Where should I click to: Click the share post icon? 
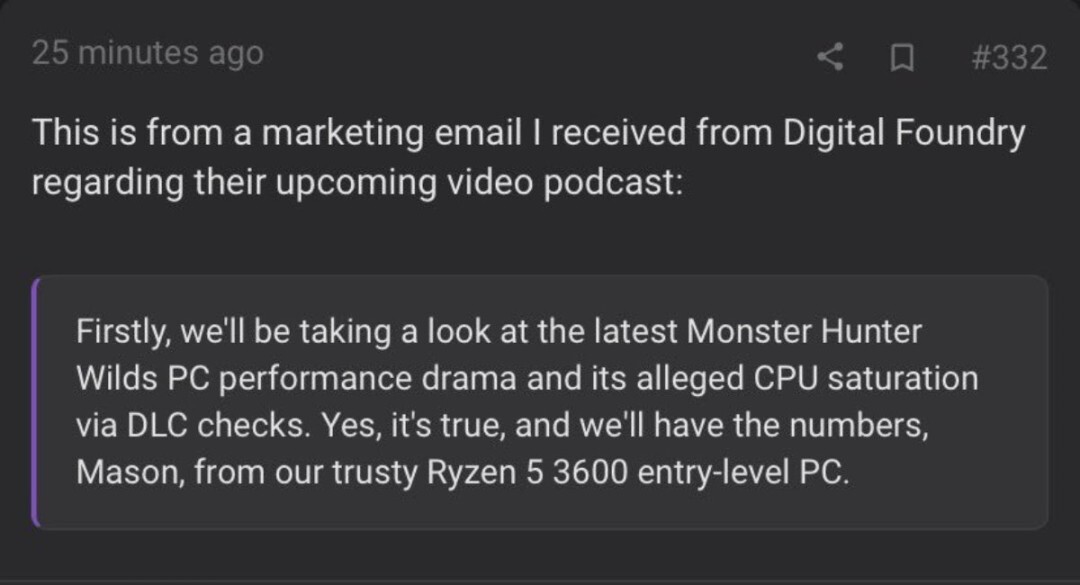830,57
